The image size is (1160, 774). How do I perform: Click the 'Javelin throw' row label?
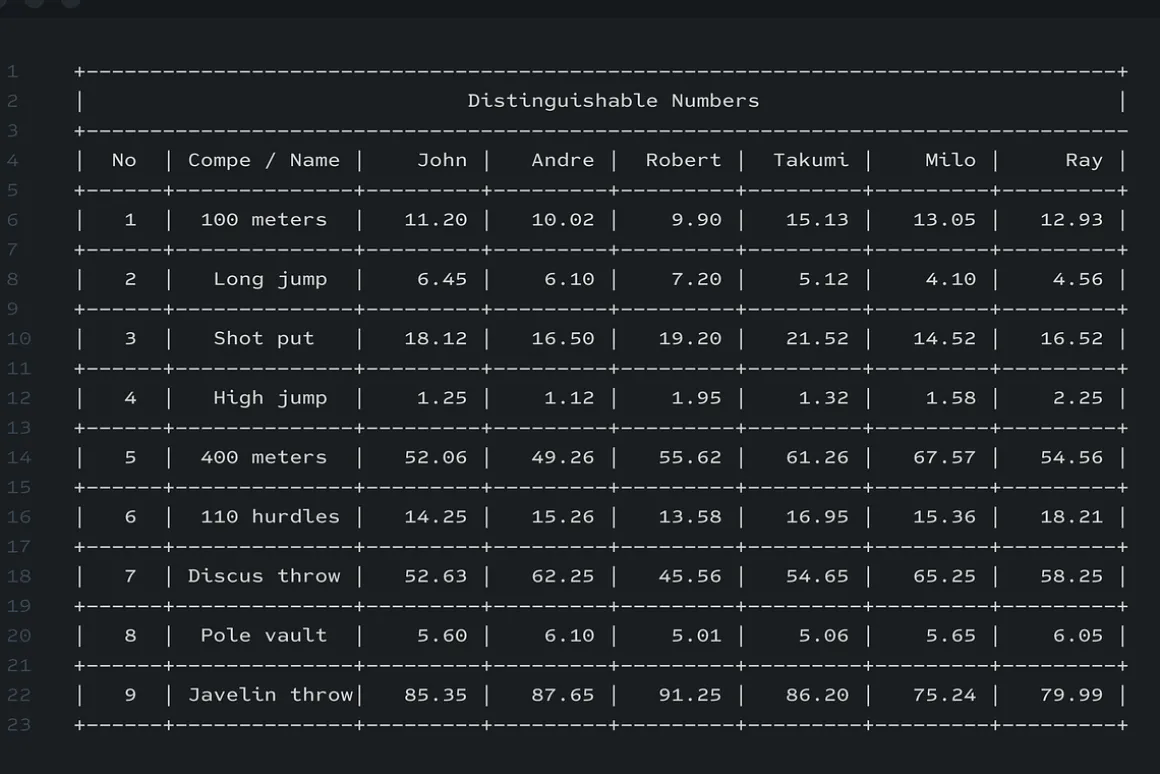click(270, 695)
